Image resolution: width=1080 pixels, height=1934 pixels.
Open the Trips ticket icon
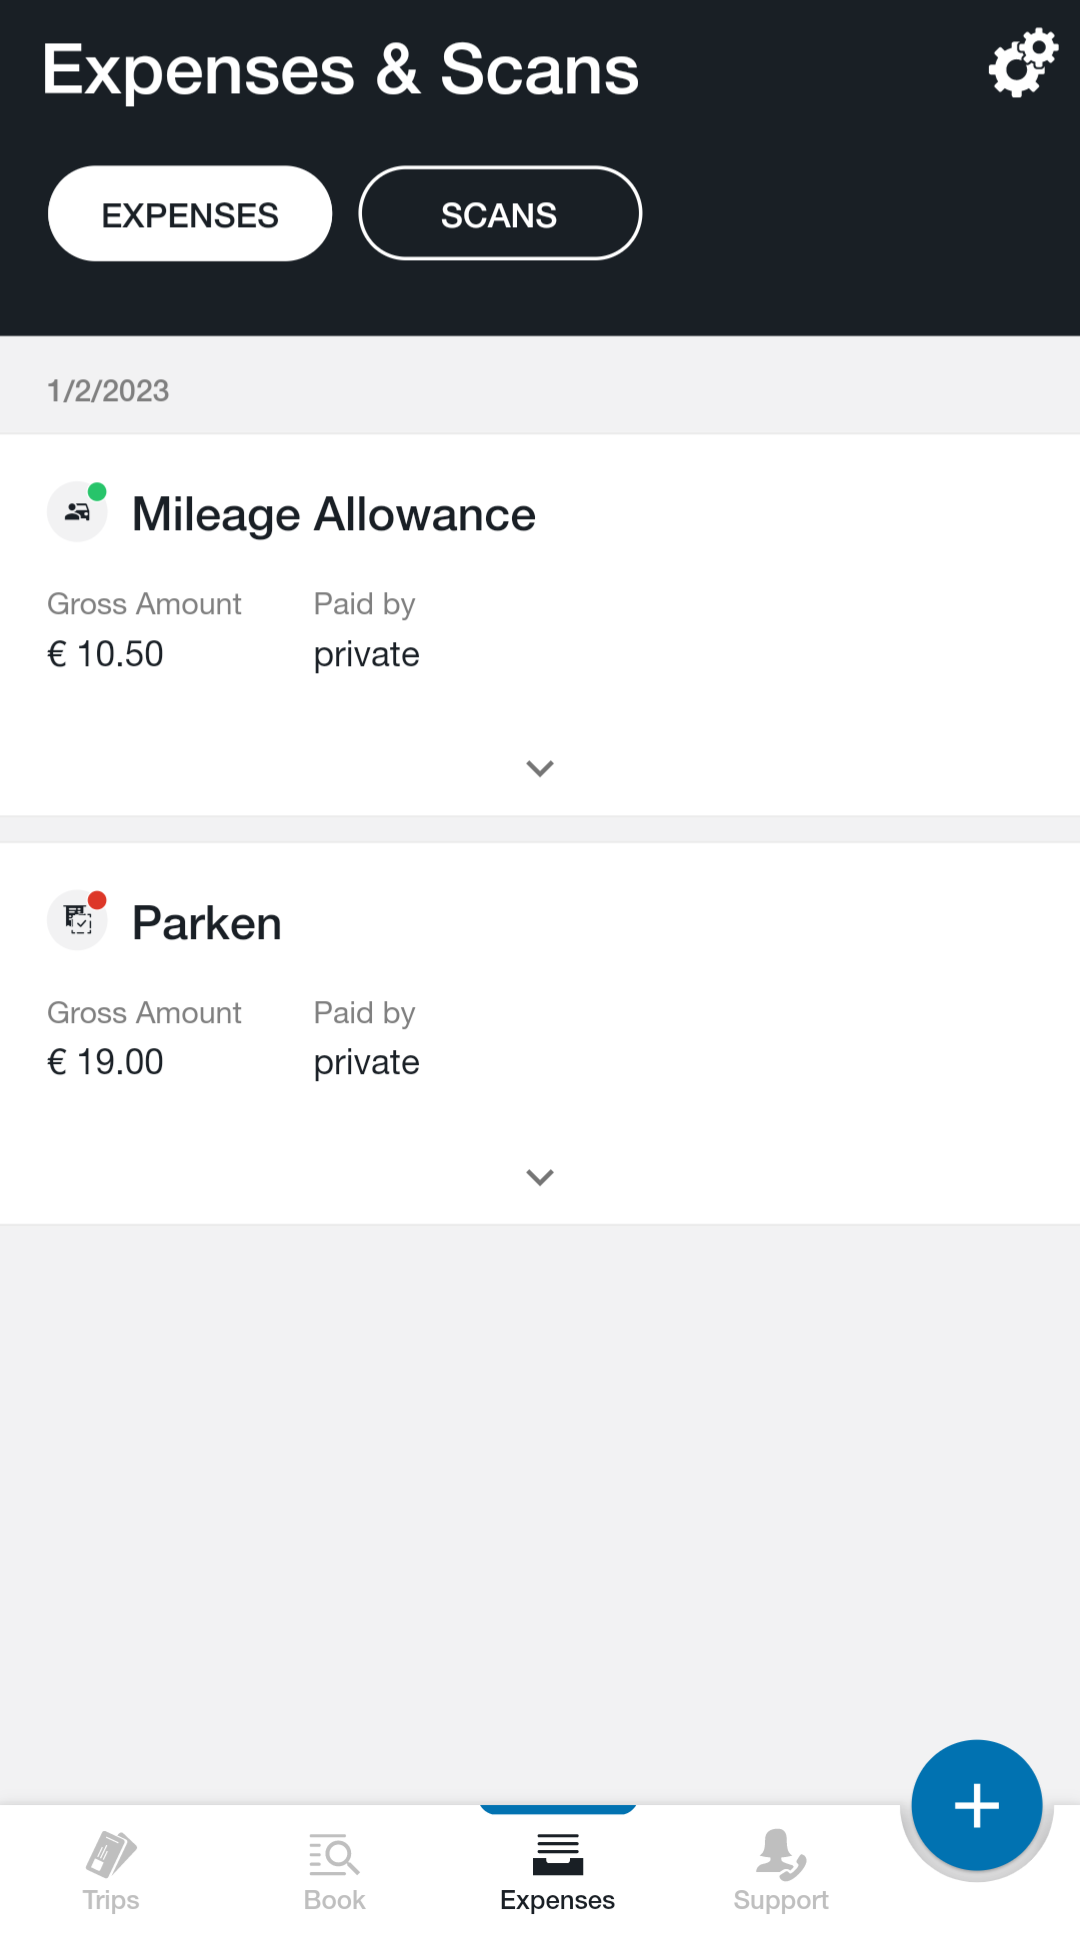(111, 1854)
